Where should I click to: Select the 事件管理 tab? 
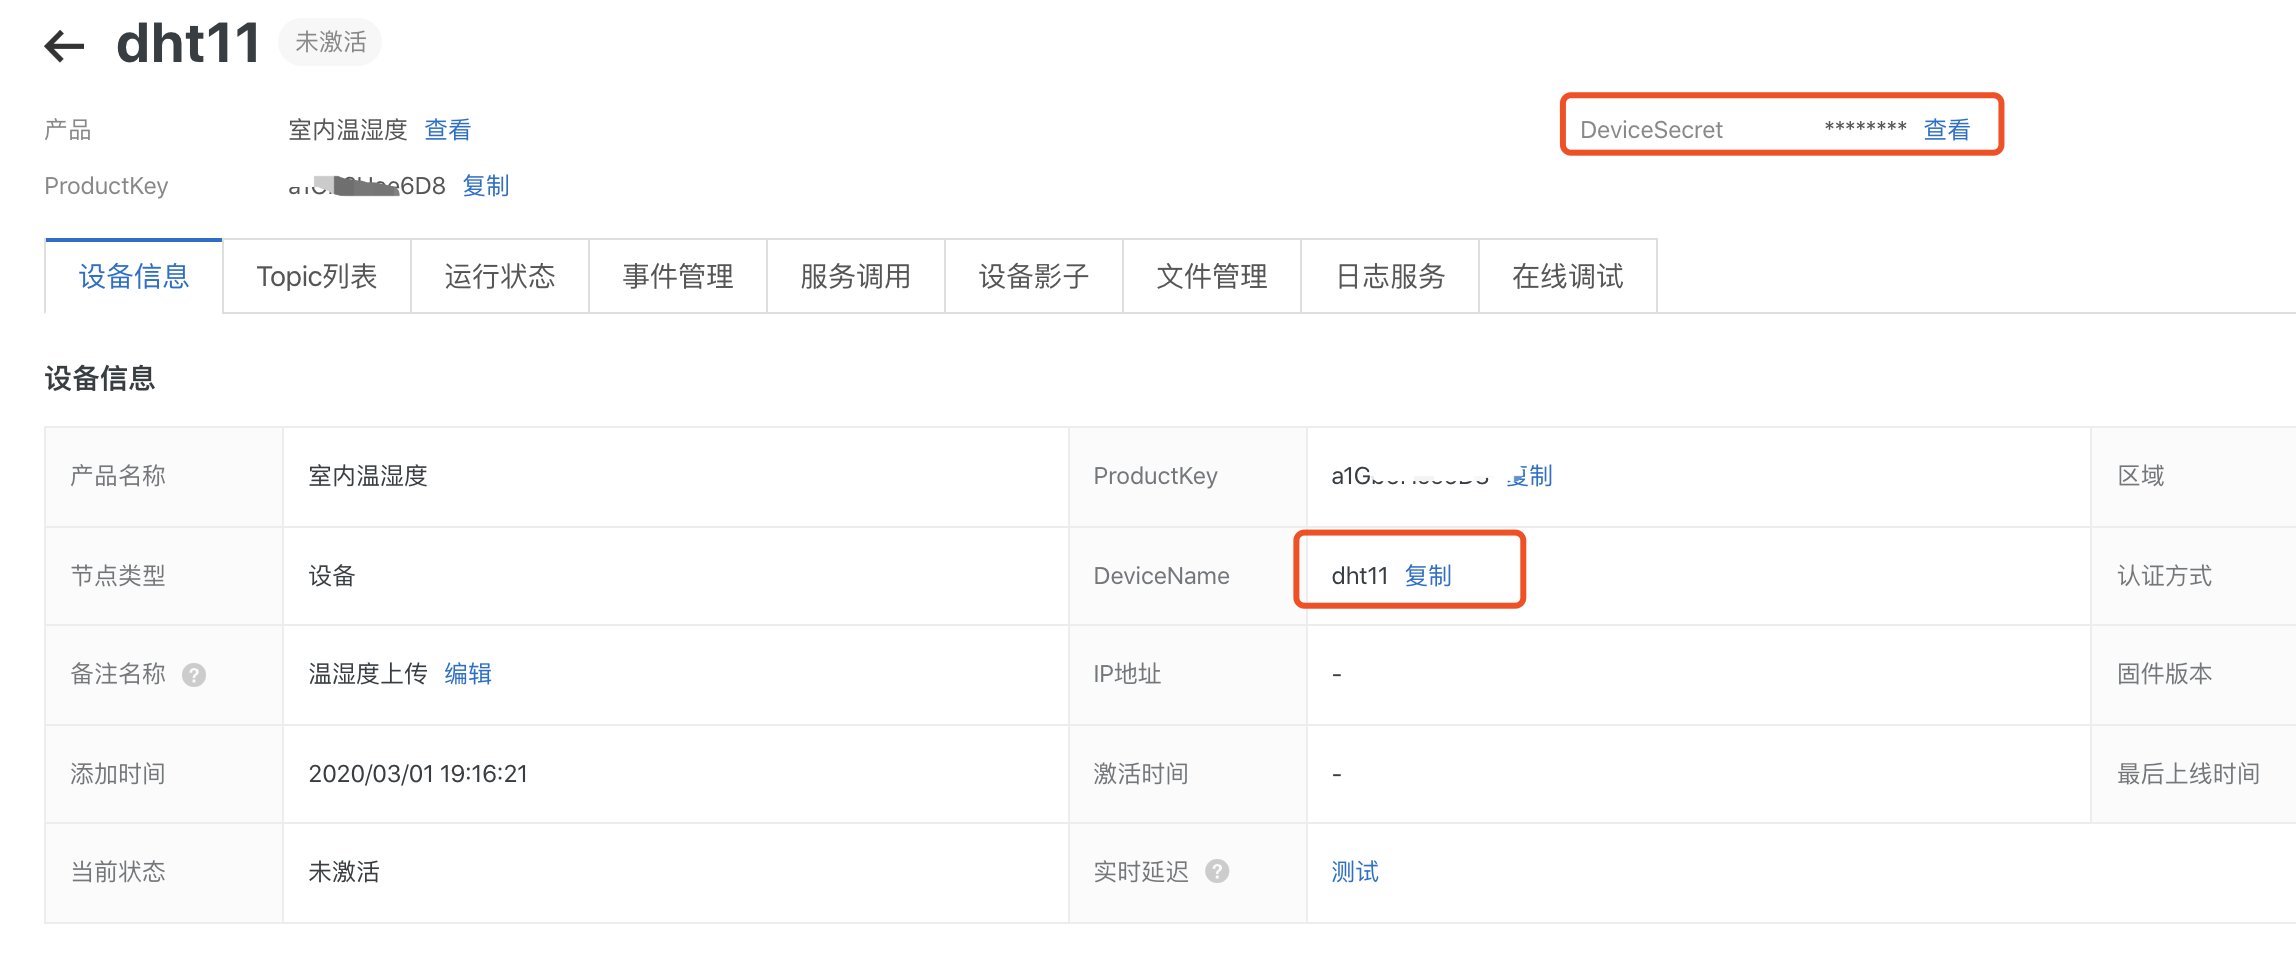pyautogui.click(x=677, y=277)
